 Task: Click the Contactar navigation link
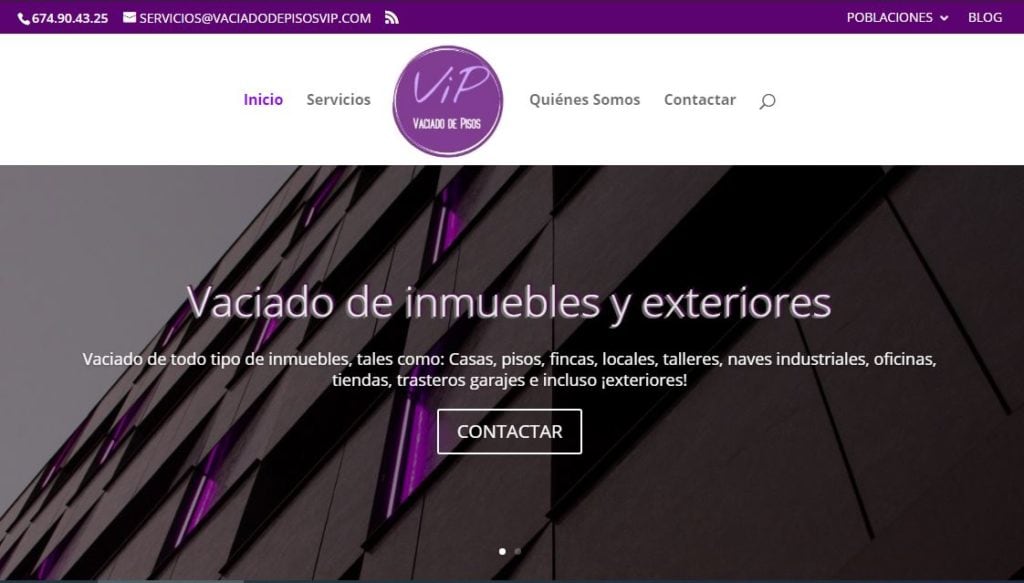point(699,99)
